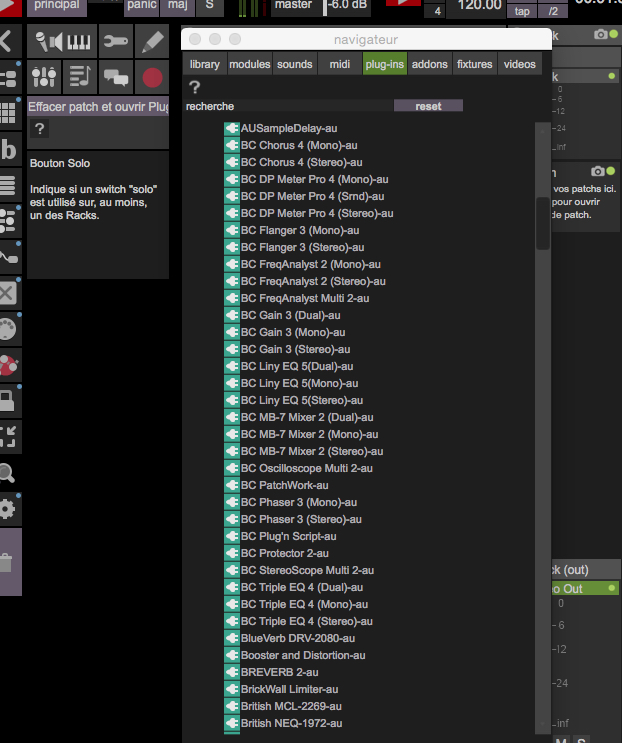Click the padlock sidebar icon

click(8, 401)
